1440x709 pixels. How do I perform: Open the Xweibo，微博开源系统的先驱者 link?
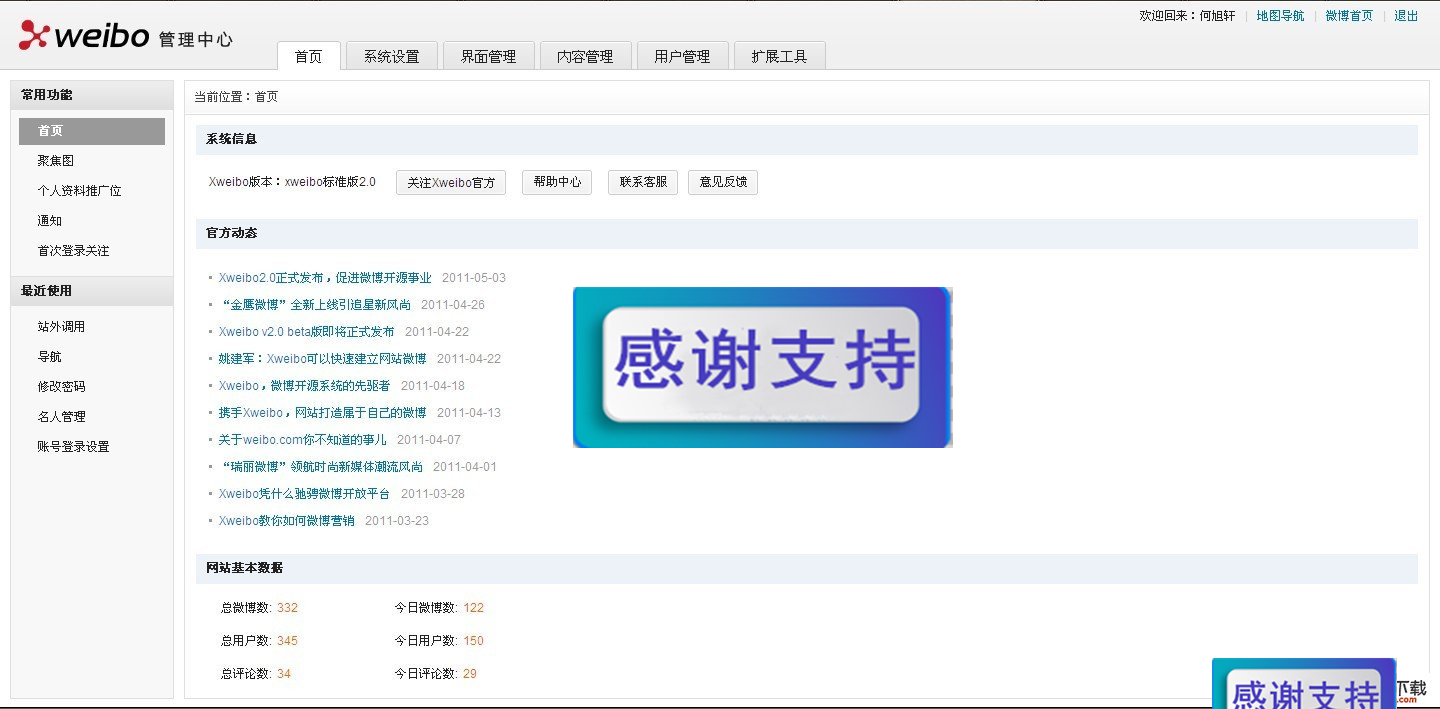coord(305,386)
